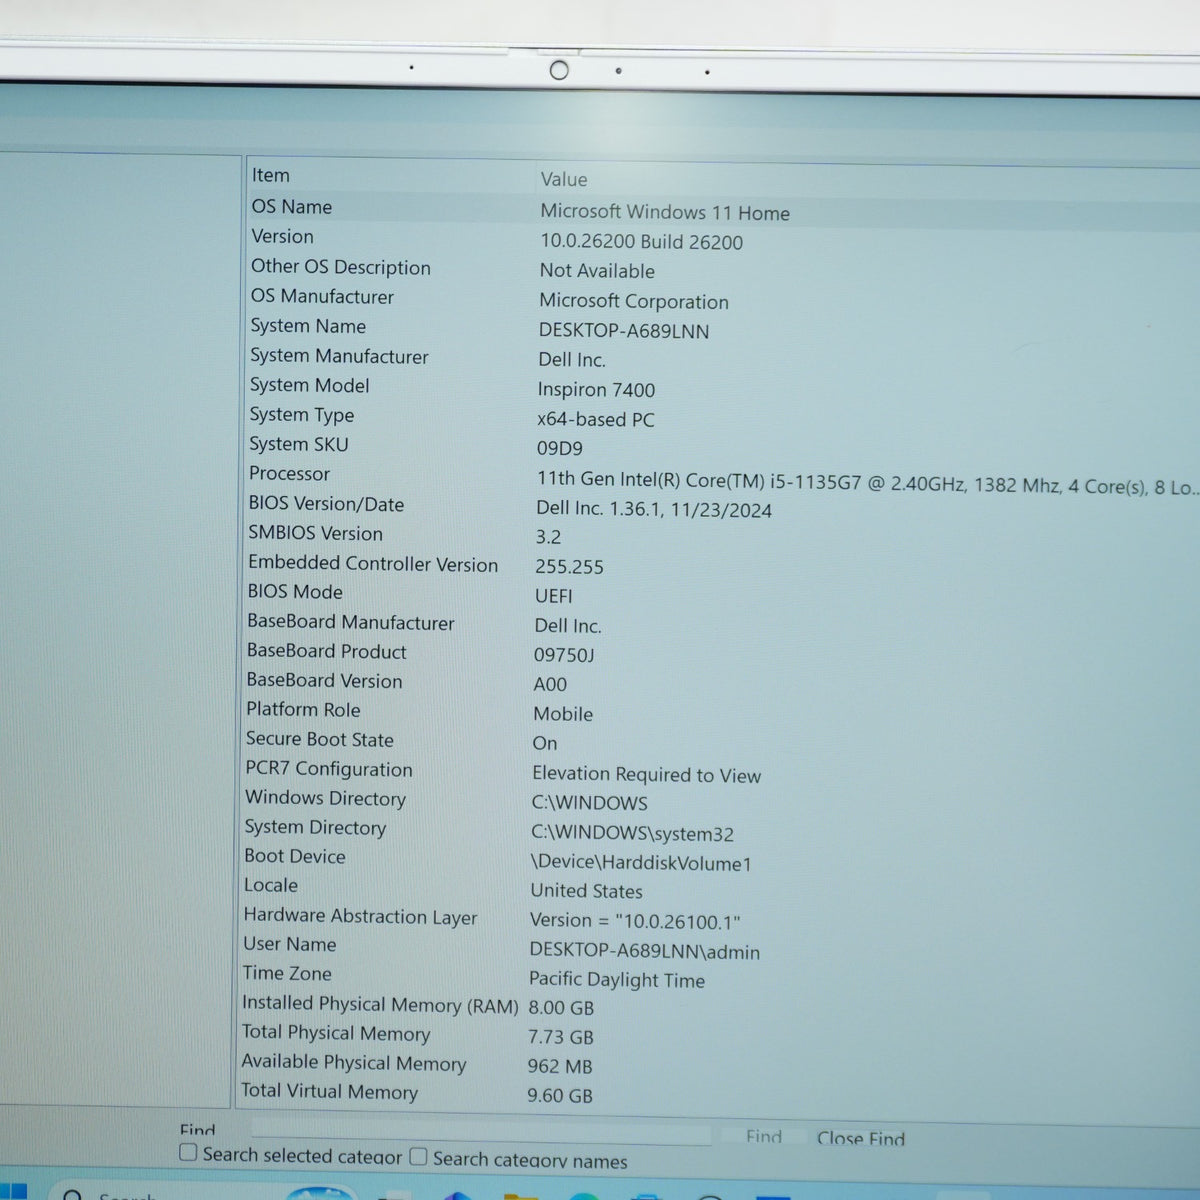This screenshot has height=1200, width=1200.
Task: Select the PCR7 Configuration row
Action: coord(720,771)
